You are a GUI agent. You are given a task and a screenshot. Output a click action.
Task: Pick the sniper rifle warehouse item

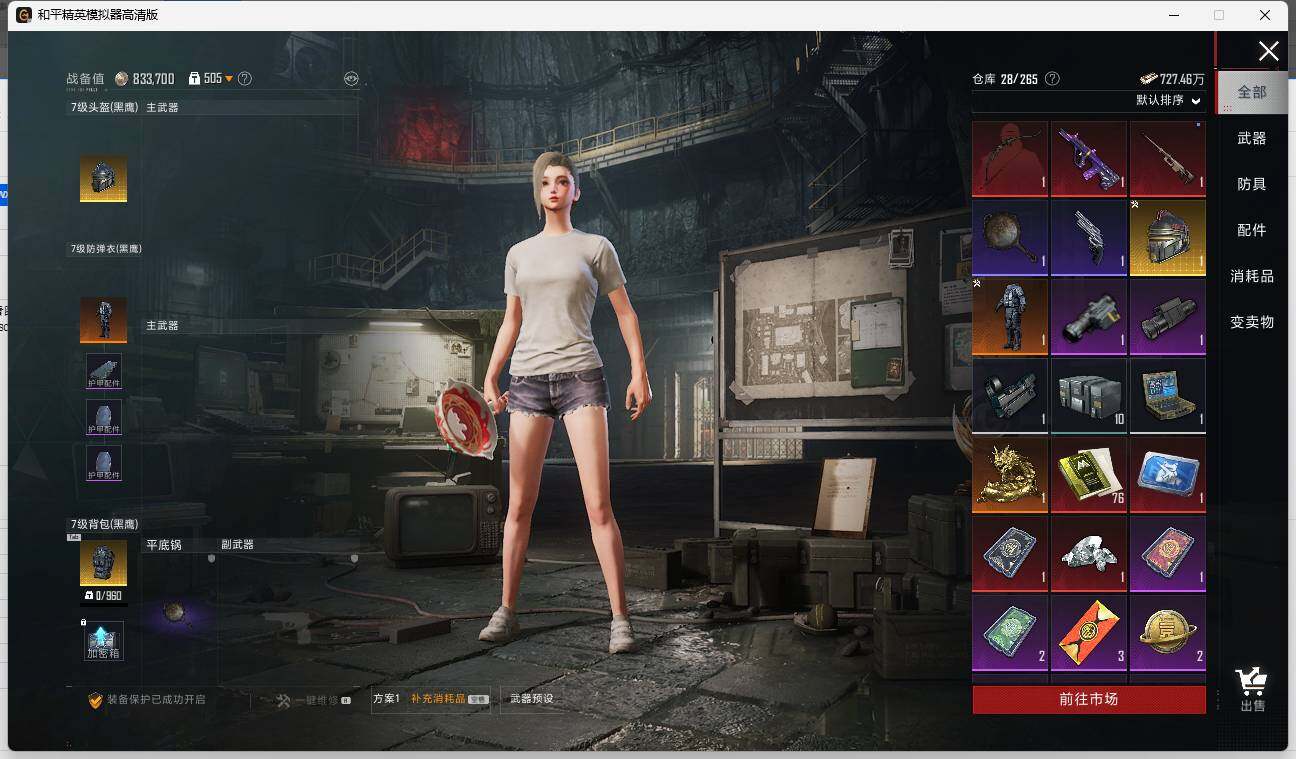(x=1168, y=159)
